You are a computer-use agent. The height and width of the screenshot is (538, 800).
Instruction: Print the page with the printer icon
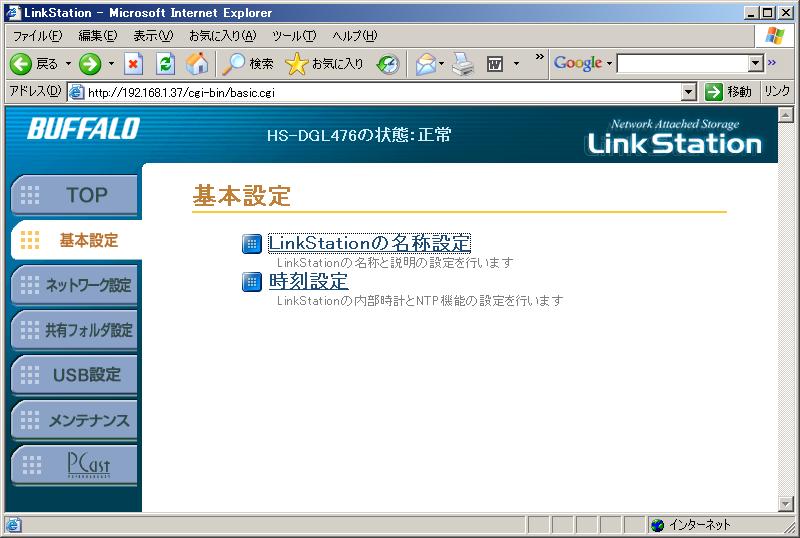(x=463, y=64)
